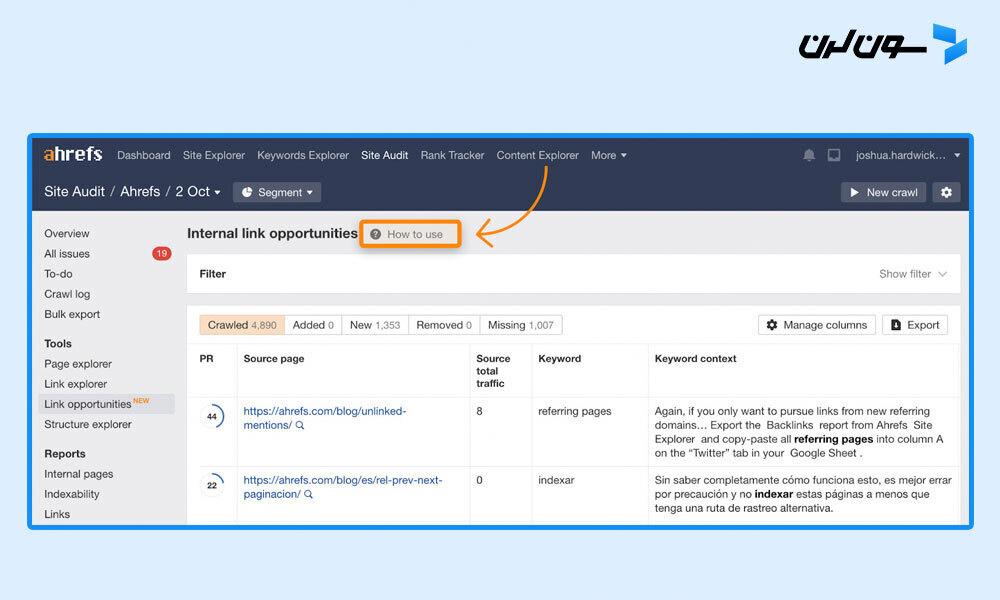Select Link opportunities in the sidebar
1000x600 pixels.
(x=106, y=404)
